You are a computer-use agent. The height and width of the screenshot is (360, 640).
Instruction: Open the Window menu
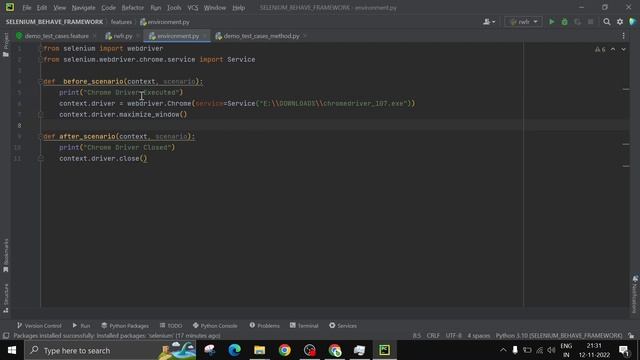pos(215,8)
